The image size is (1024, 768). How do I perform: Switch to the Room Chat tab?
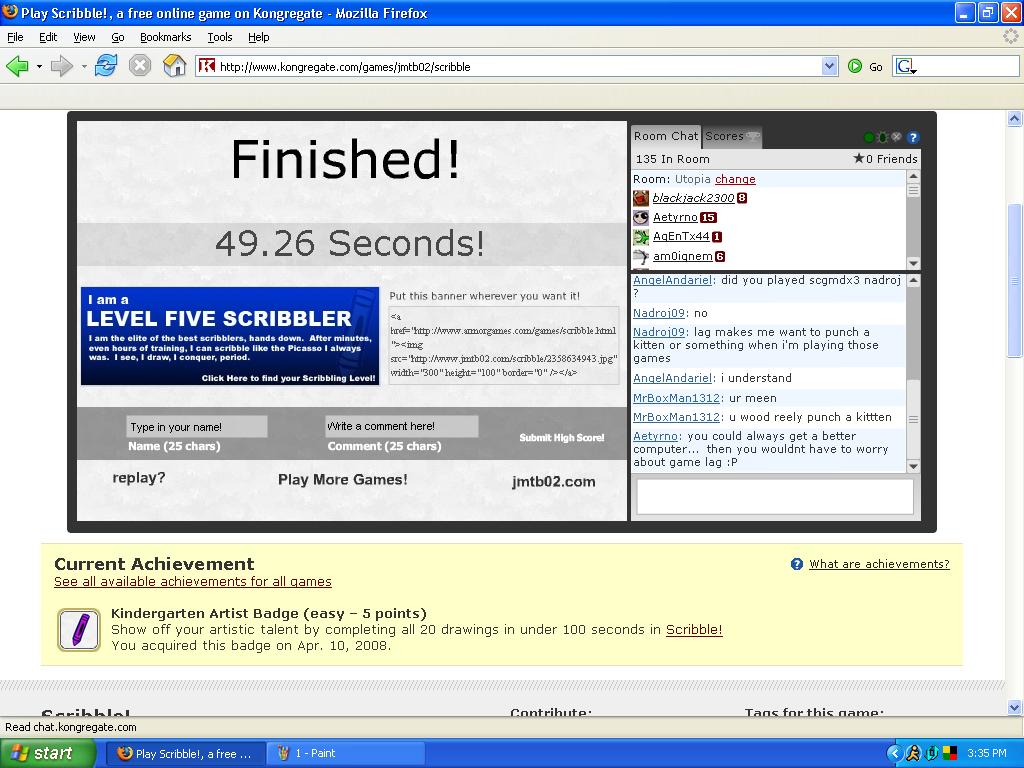click(x=665, y=136)
